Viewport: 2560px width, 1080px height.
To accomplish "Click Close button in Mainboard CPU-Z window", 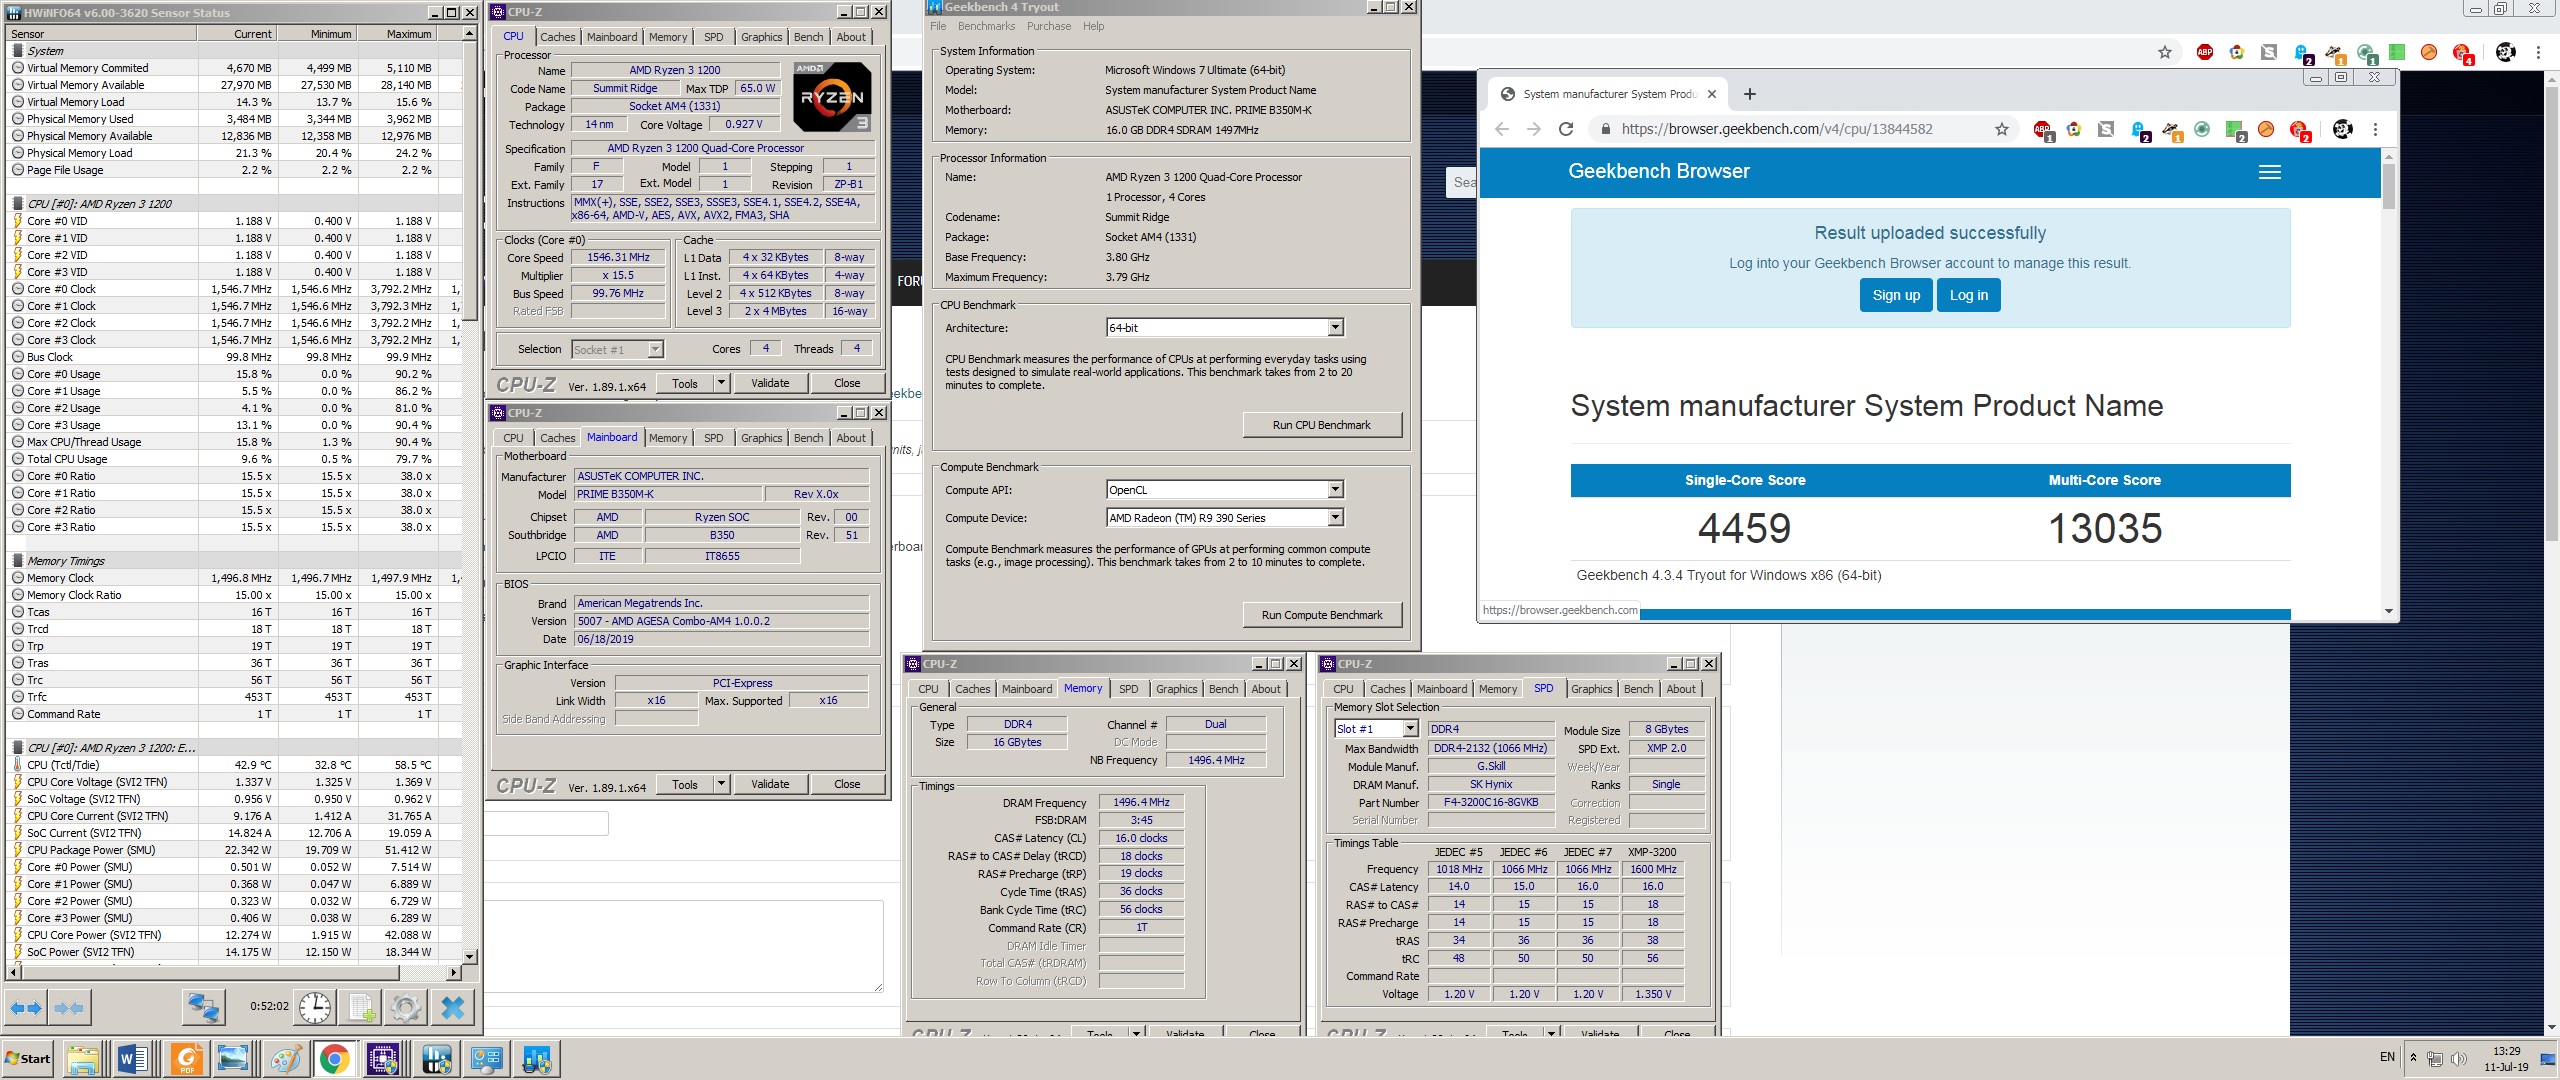I will pyautogui.click(x=847, y=784).
